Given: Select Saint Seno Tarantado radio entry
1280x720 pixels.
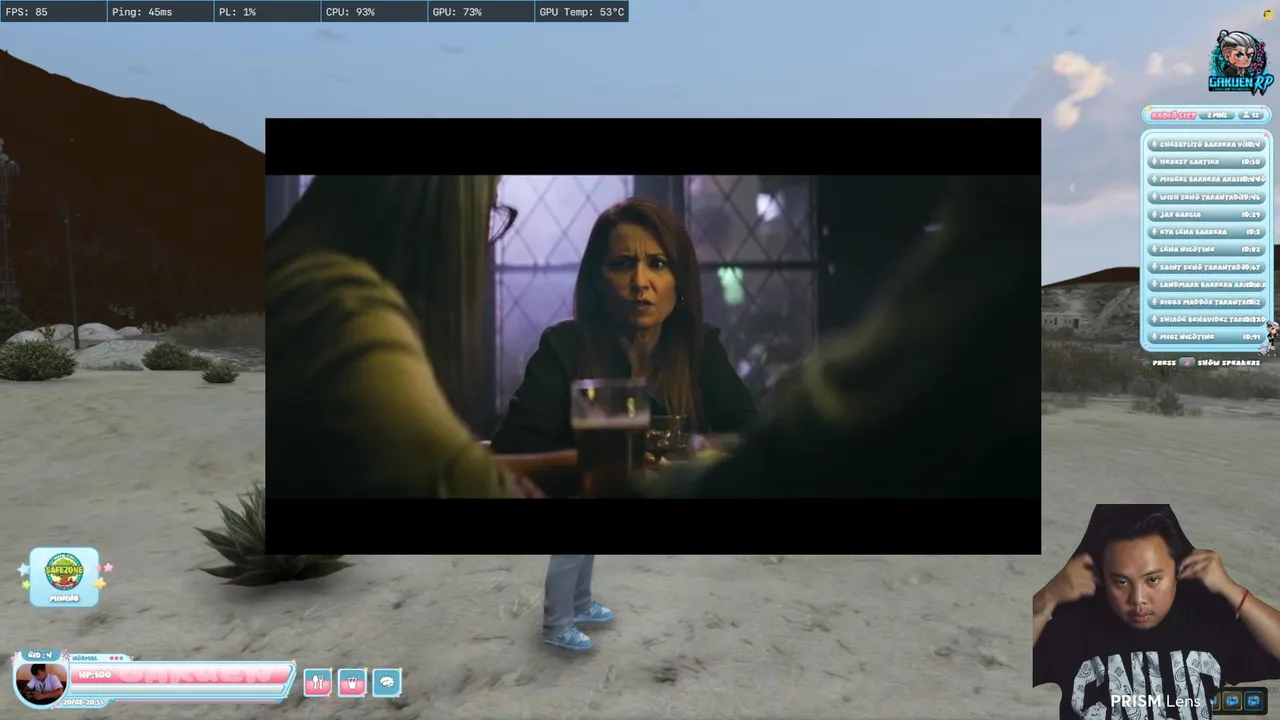Looking at the screenshot, I should [x=1207, y=267].
